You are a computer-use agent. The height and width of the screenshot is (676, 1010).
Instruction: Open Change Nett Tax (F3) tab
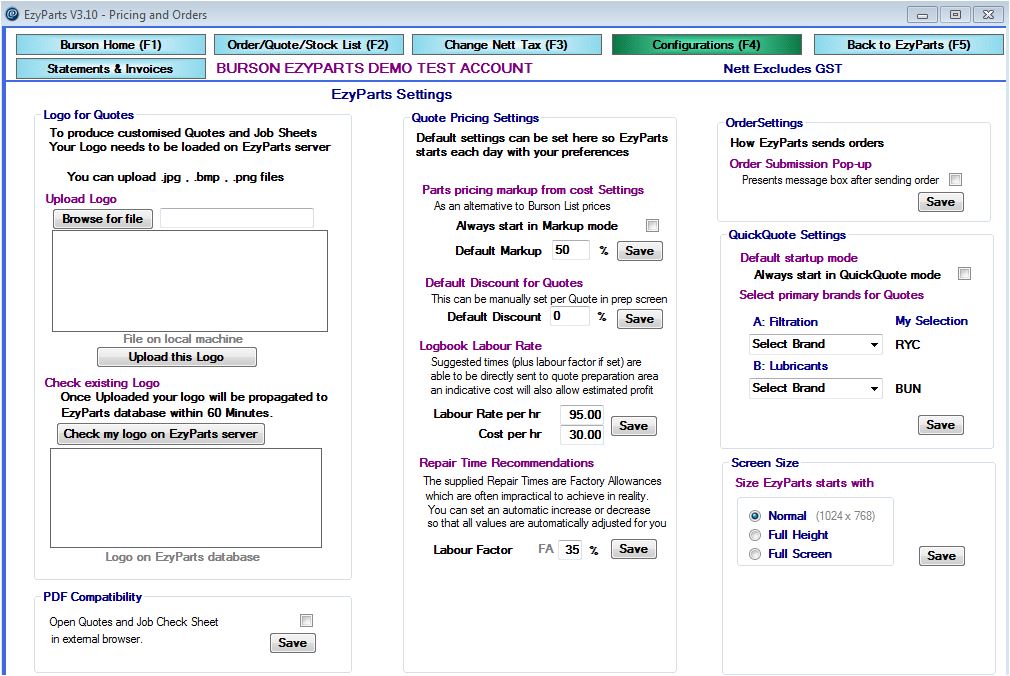pyautogui.click(x=506, y=44)
